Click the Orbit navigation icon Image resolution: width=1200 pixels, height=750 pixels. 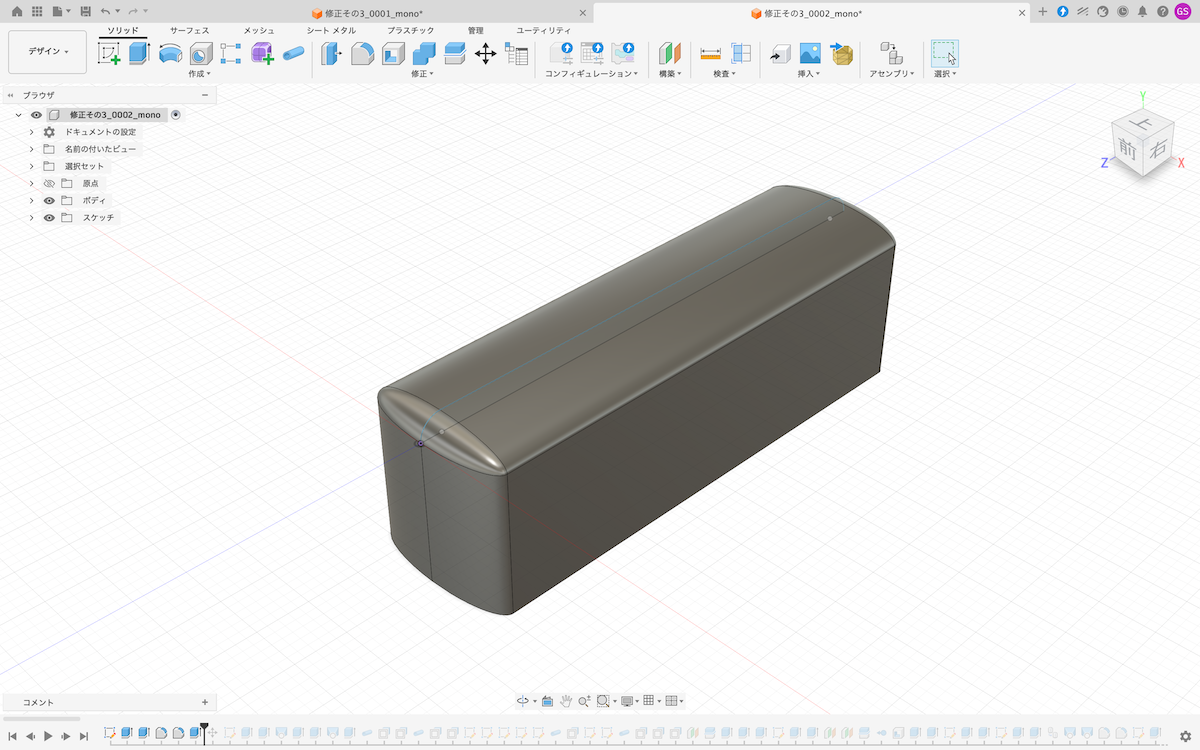[523, 701]
